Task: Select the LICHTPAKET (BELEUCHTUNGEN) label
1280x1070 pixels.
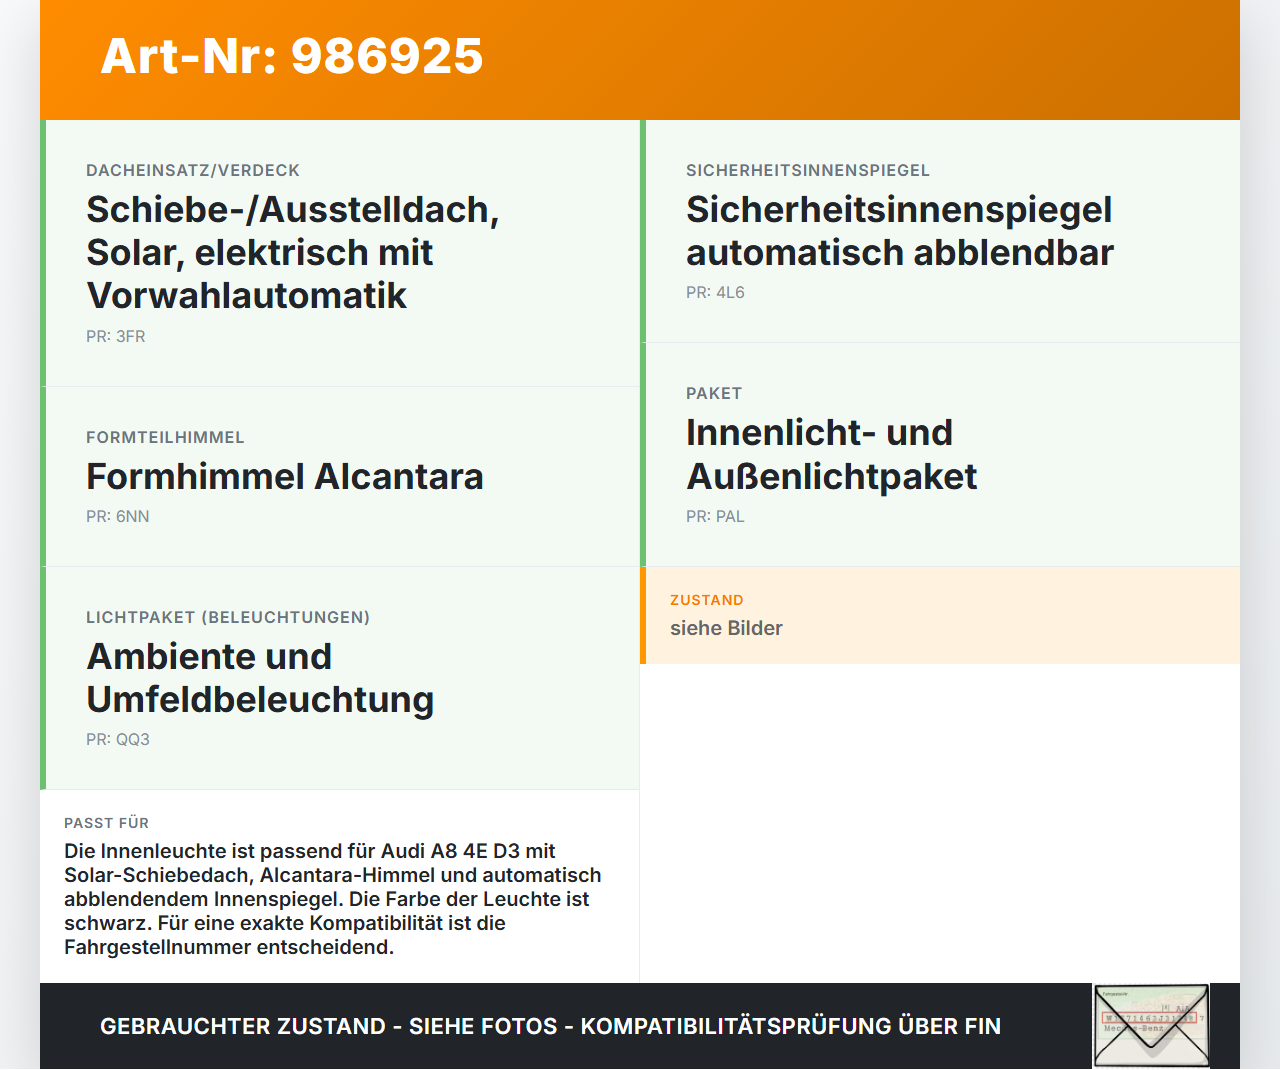Action: pyautogui.click(x=229, y=617)
